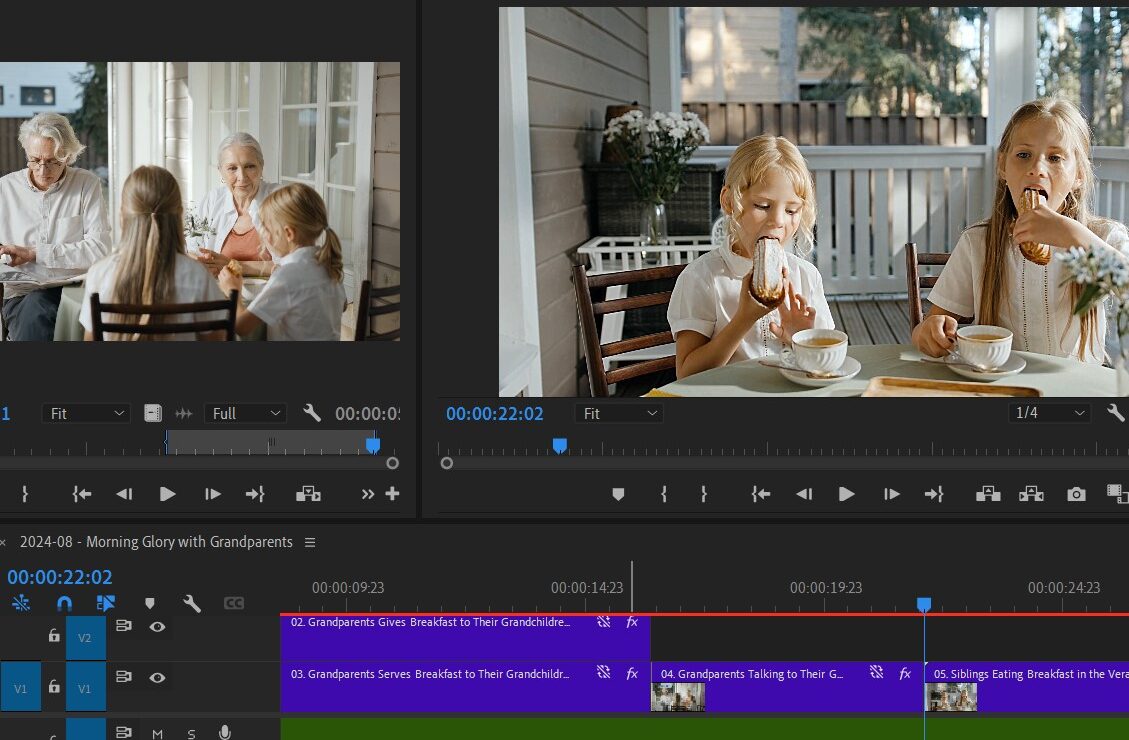Toggle V1 track output eye
The image size is (1129, 740).
(157, 677)
